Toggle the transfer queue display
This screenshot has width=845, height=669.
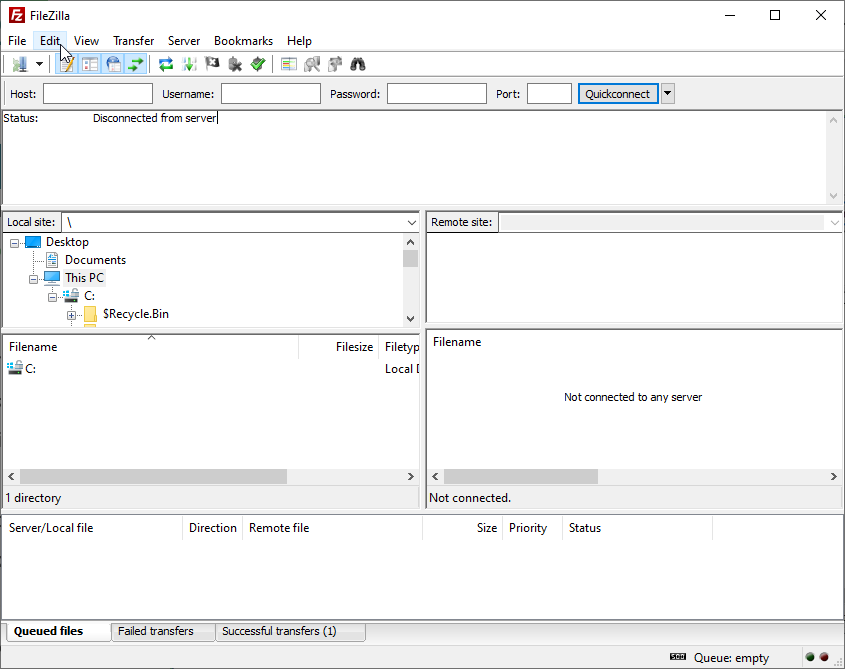[136, 64]
